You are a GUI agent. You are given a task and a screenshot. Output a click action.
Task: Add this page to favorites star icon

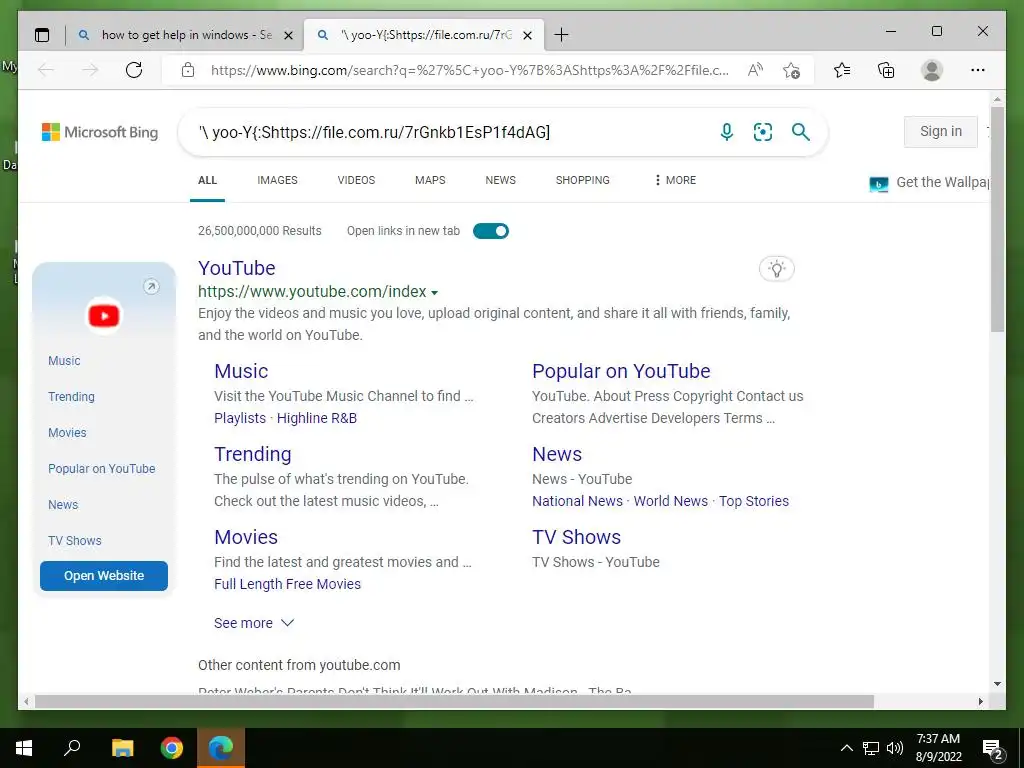click(792, 70)
